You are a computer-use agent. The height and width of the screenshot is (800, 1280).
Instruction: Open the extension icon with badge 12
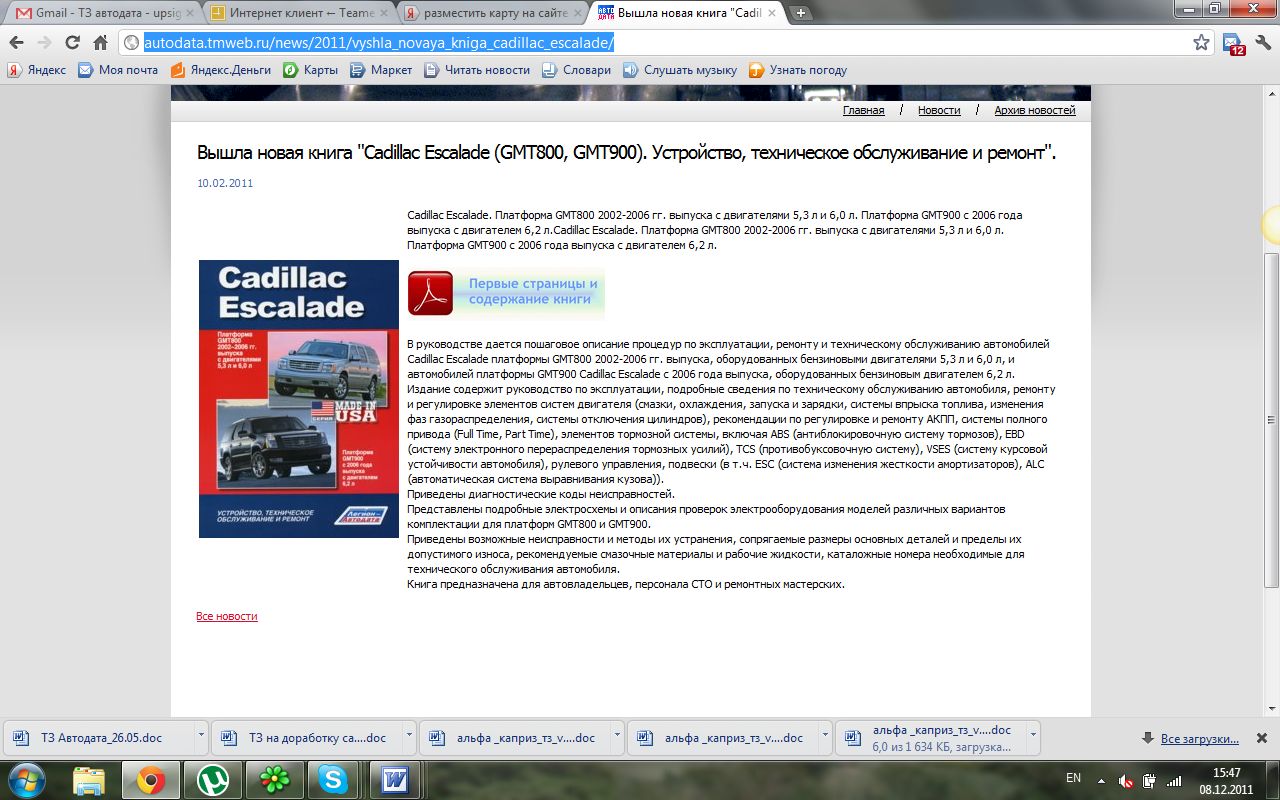click(1233, 44)
